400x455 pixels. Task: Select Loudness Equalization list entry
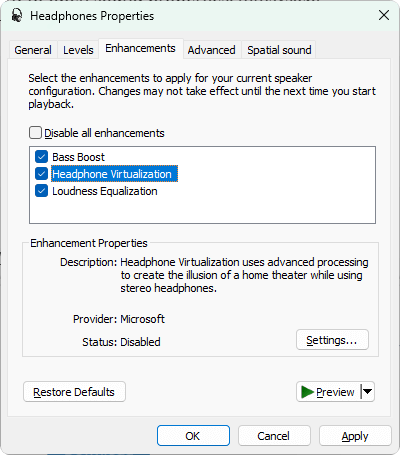pos(105,191)
